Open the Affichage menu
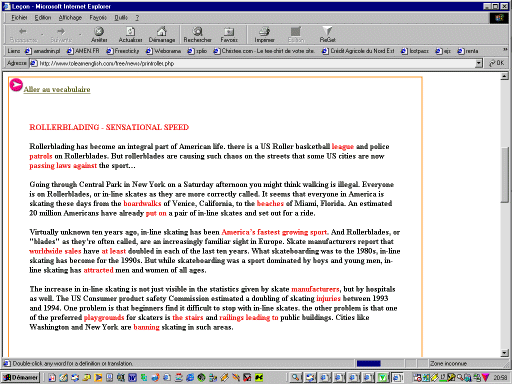Image resolution: width=512 pixels, height=384 pixels. coord(70,18)
